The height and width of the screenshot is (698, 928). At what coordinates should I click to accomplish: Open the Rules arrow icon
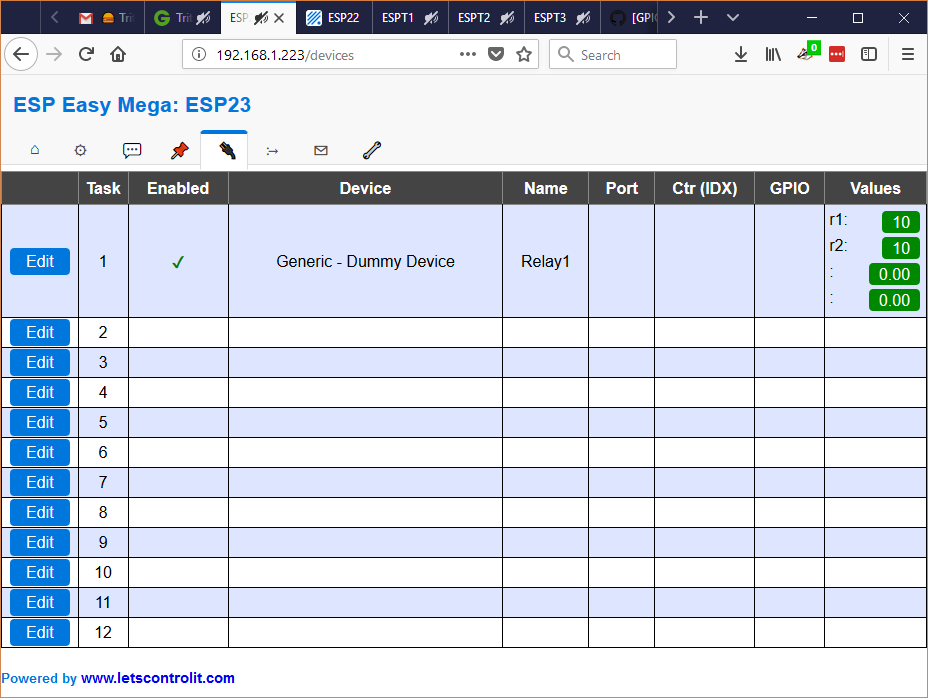click(272, 150)
